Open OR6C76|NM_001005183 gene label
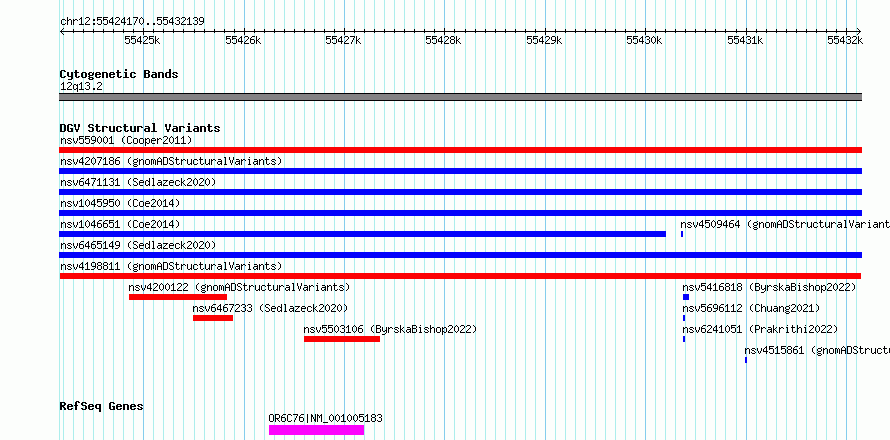The height and width of the screenshot is (440, 890). coord(325,418)
